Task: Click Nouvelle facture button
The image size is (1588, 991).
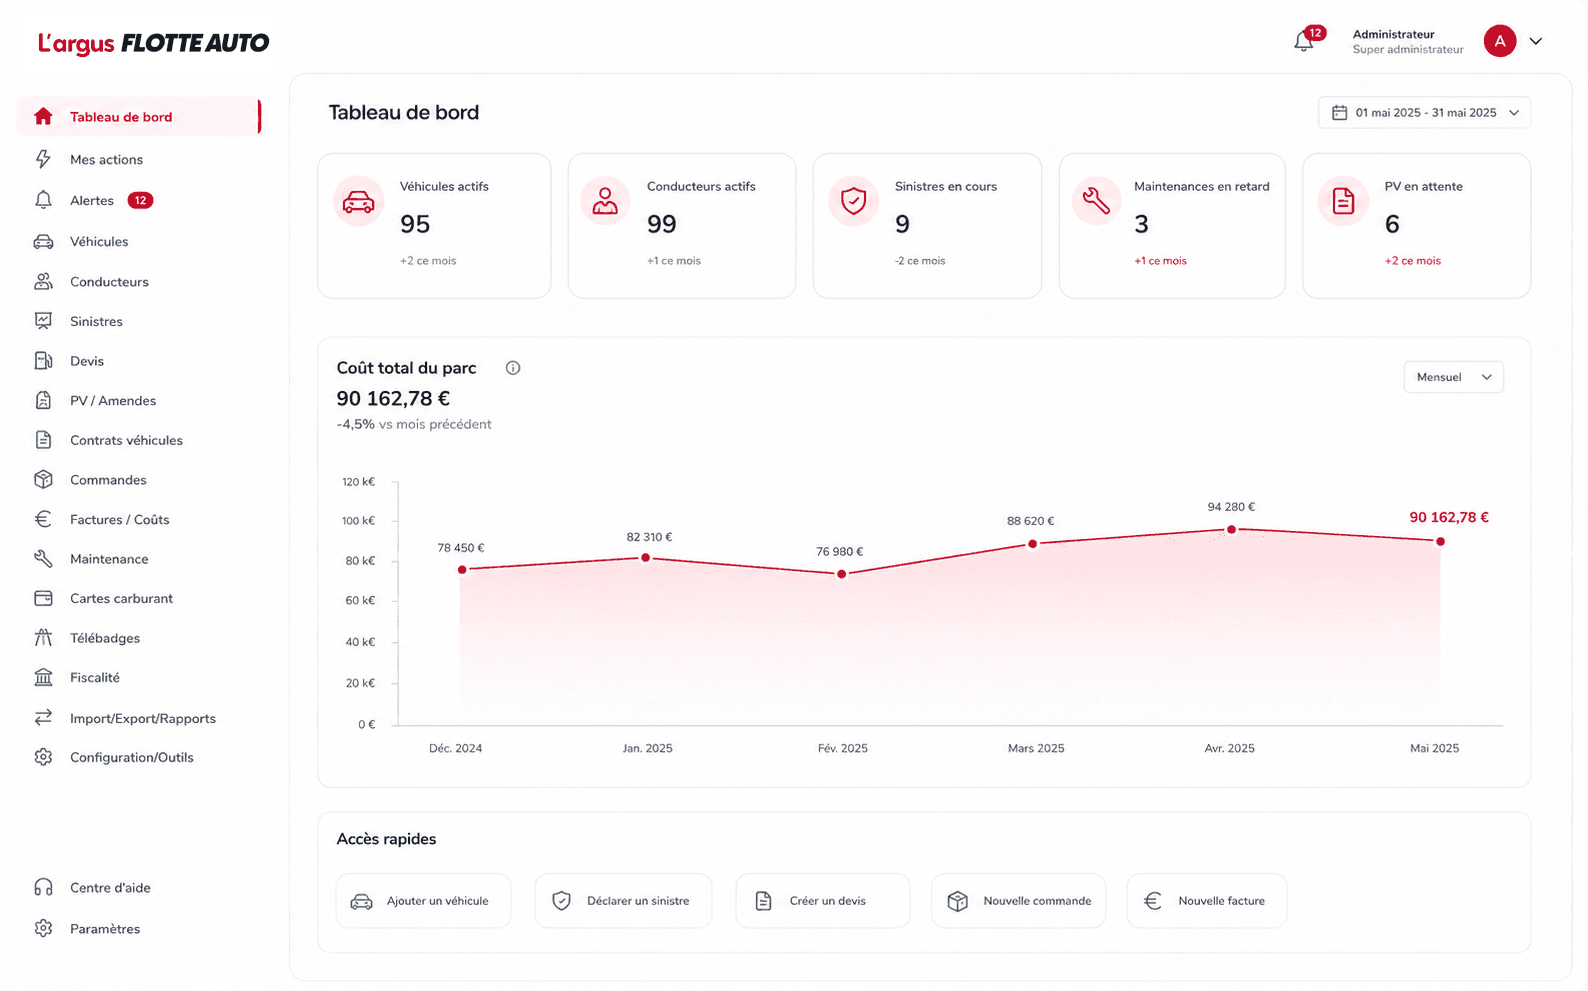Action: pos(1206,901)
